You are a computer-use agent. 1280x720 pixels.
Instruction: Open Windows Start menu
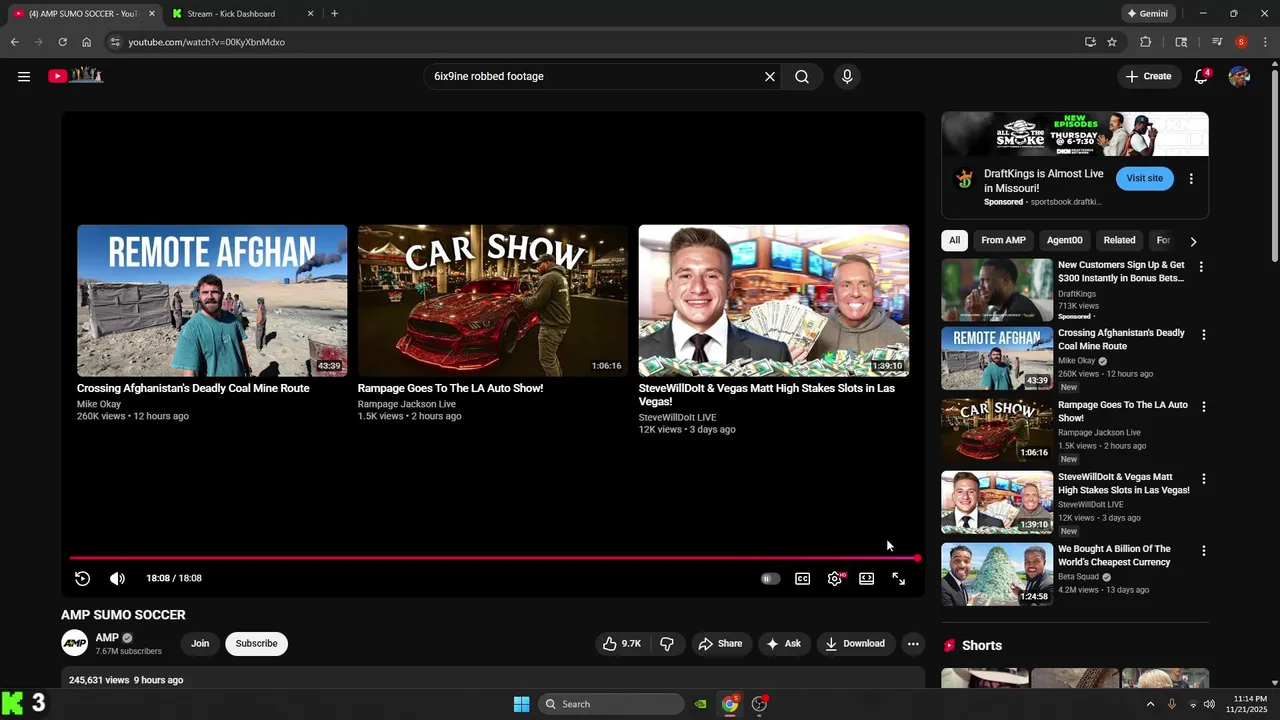click(521, 704)
